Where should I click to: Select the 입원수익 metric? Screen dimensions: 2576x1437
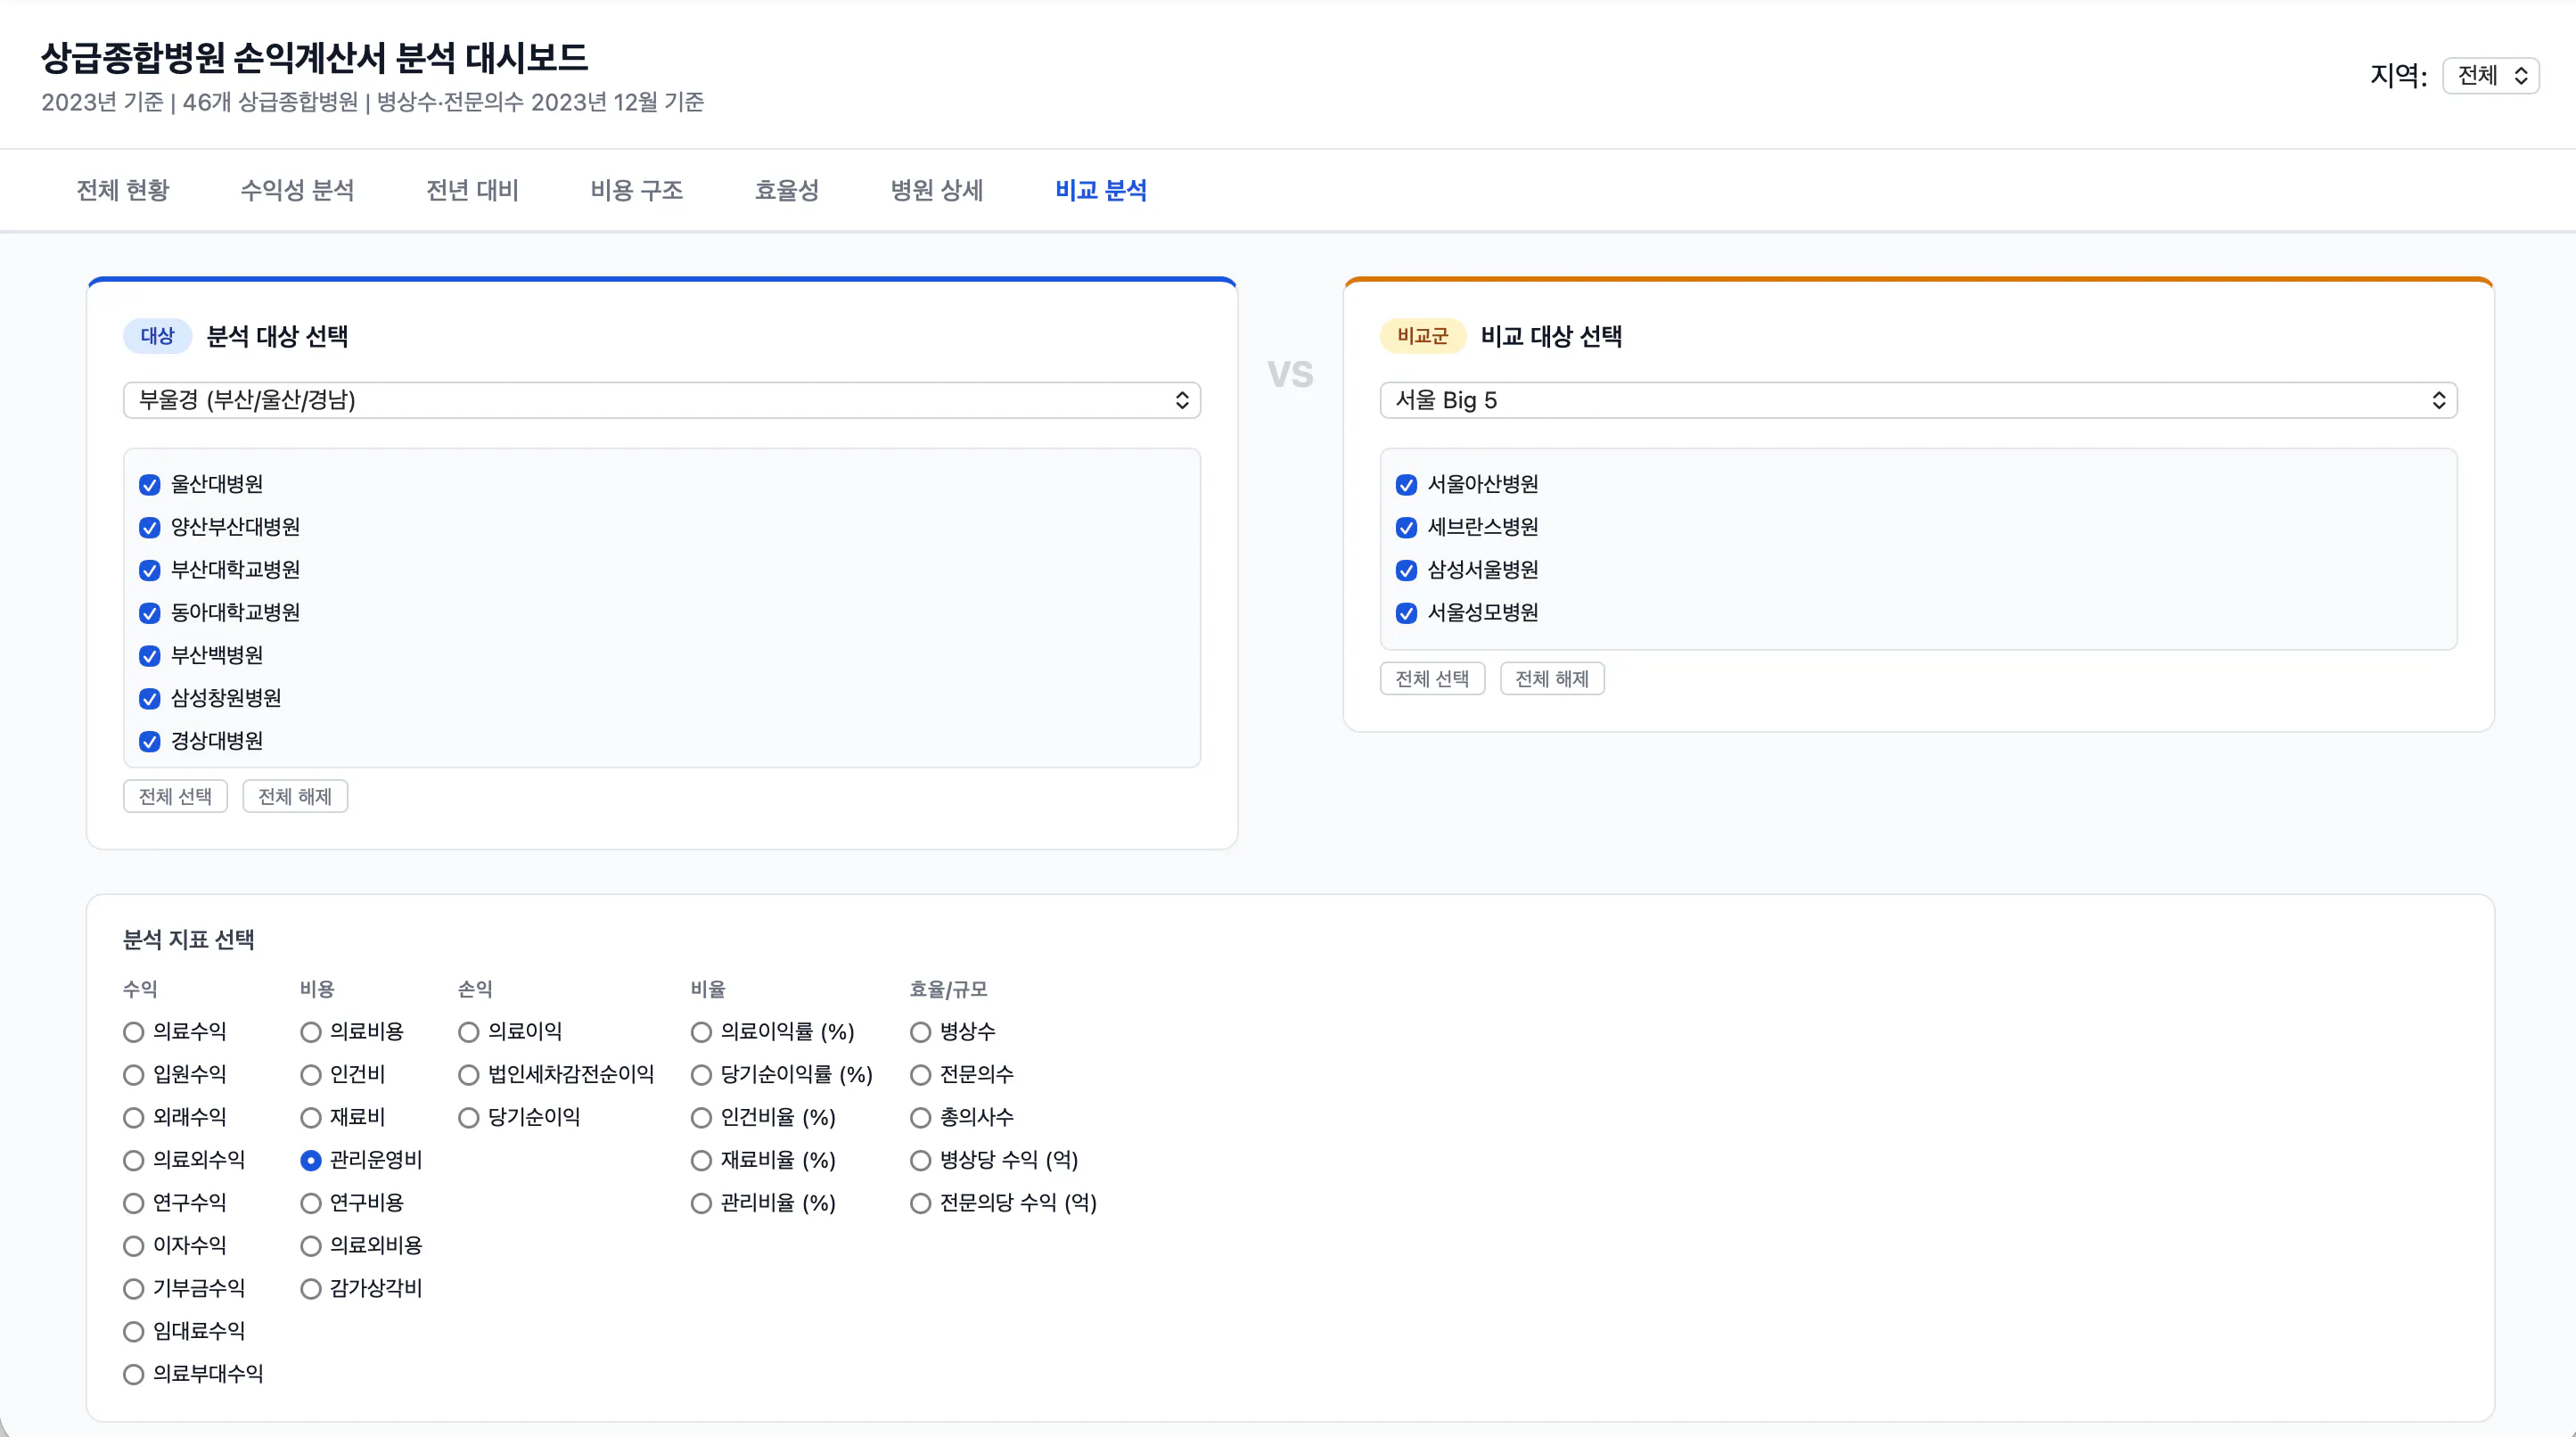134,1075
